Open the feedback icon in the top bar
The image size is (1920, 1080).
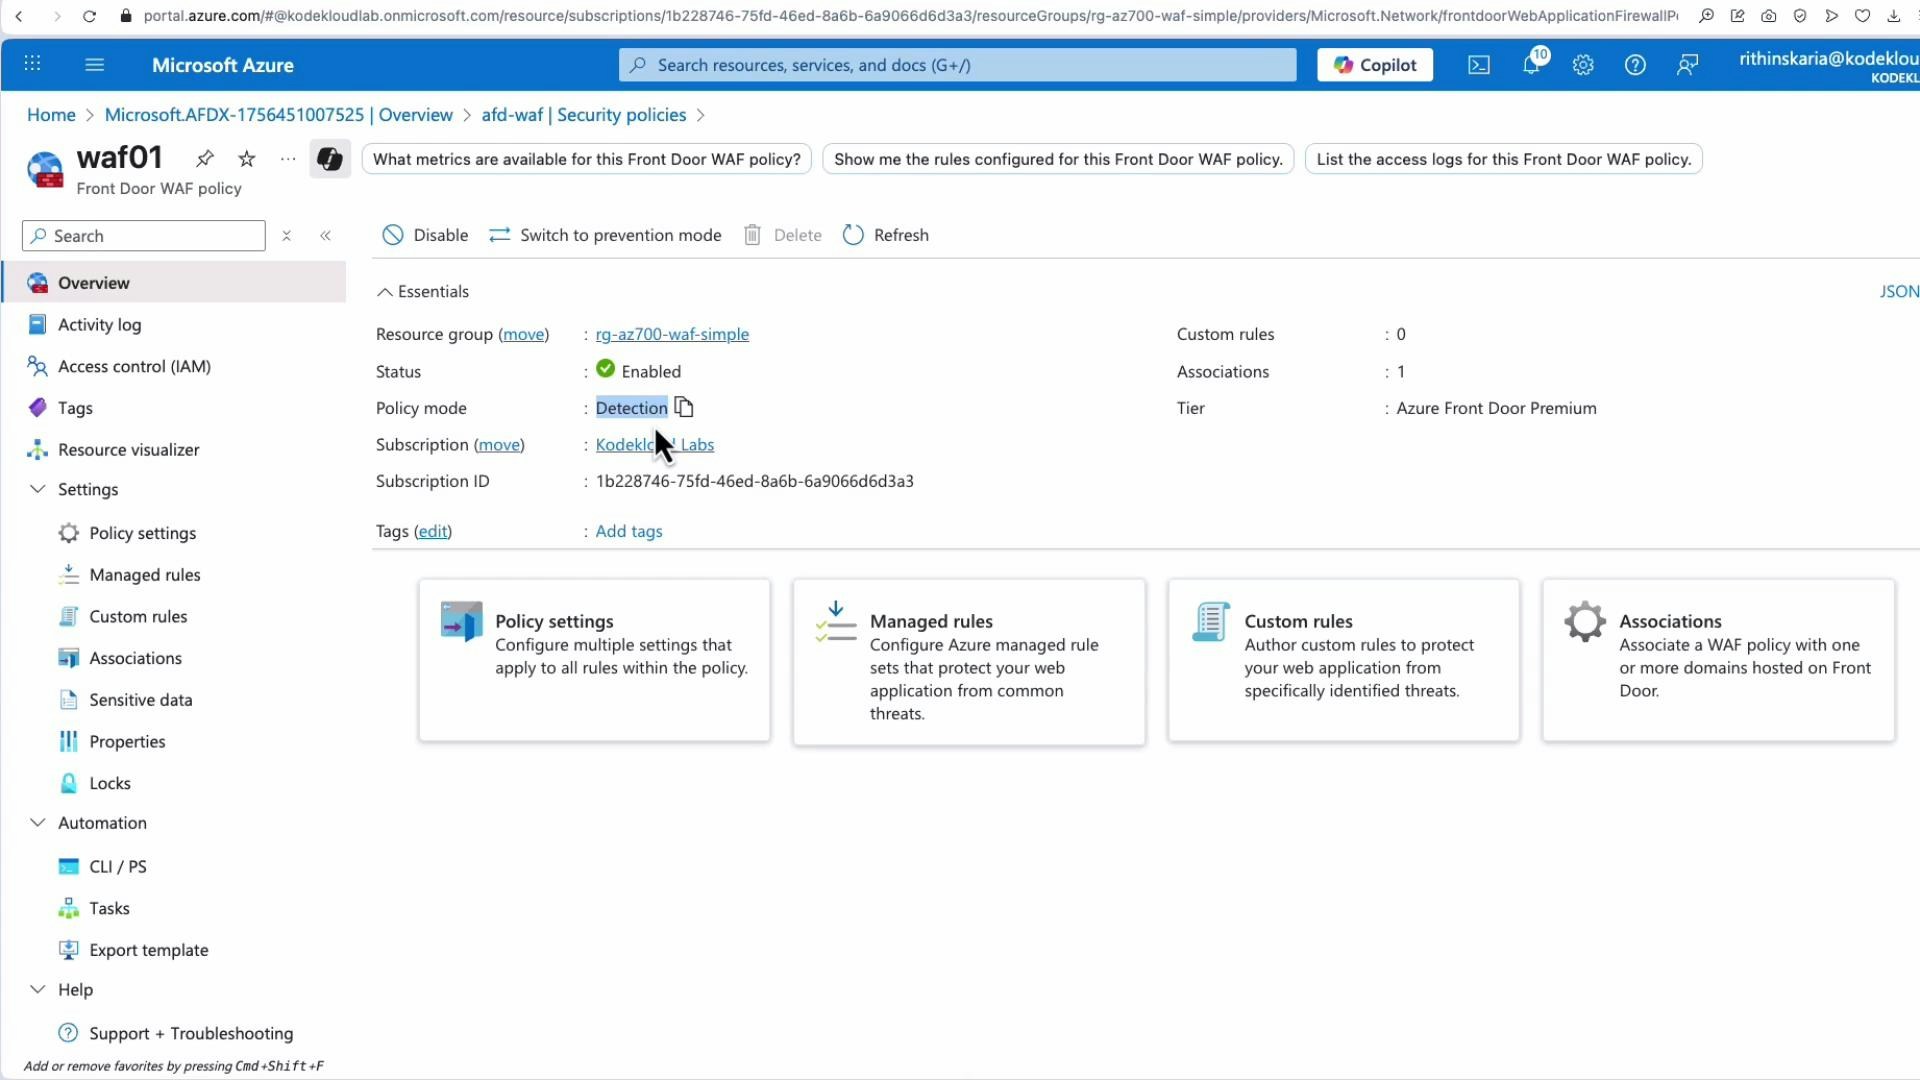pyautogui.click(x=1687, y=64)
